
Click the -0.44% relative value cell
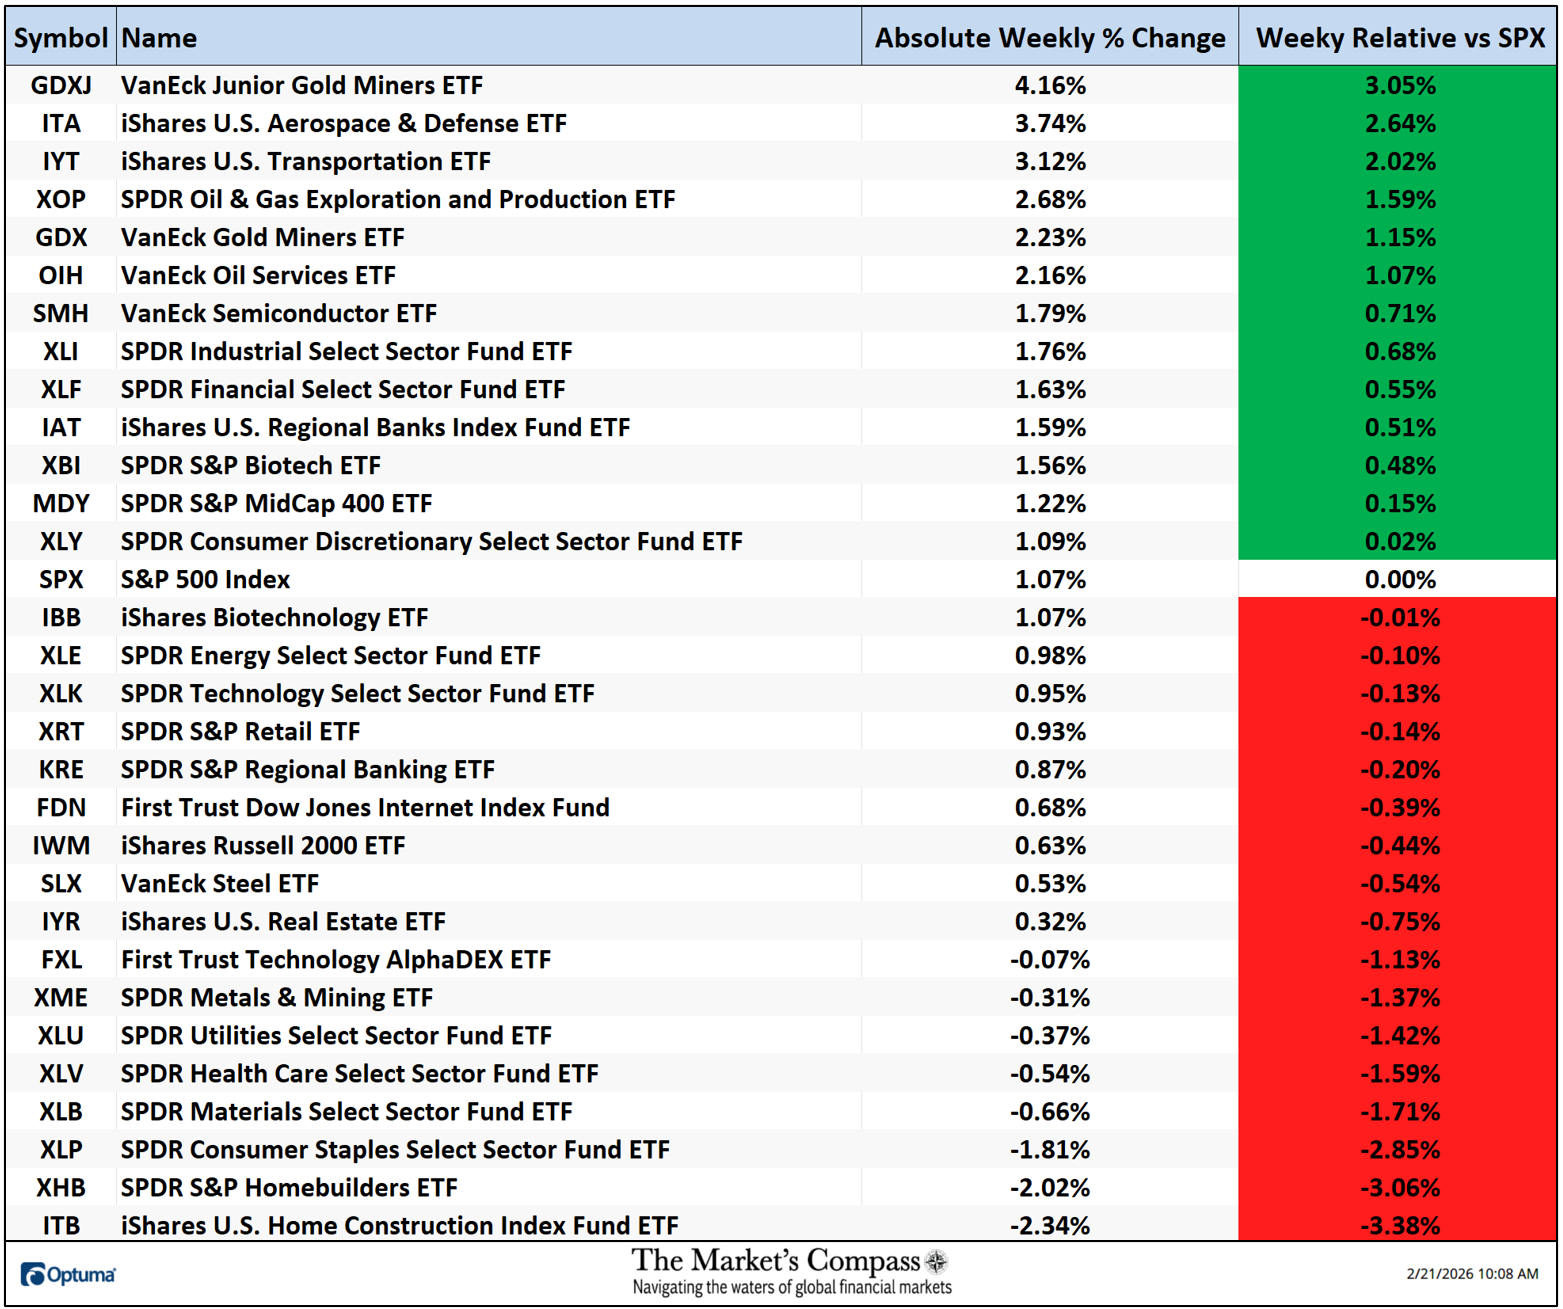1400,845
